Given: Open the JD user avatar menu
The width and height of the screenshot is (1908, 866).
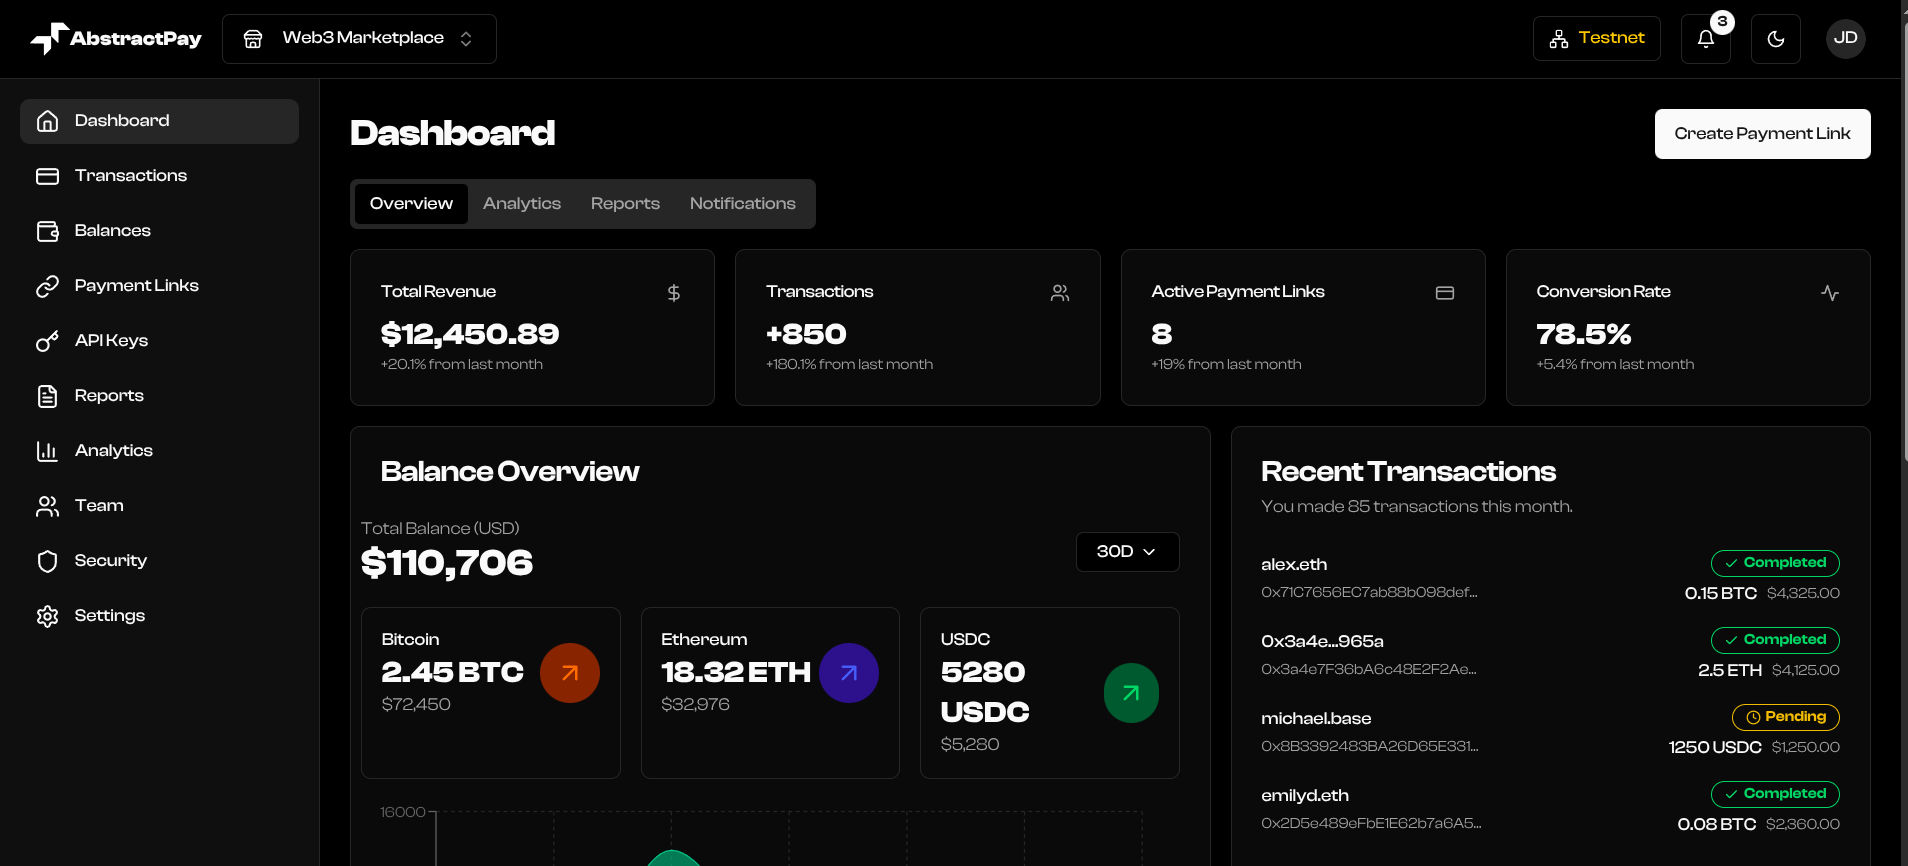Looking at the screenshot, I should 1845,38.
